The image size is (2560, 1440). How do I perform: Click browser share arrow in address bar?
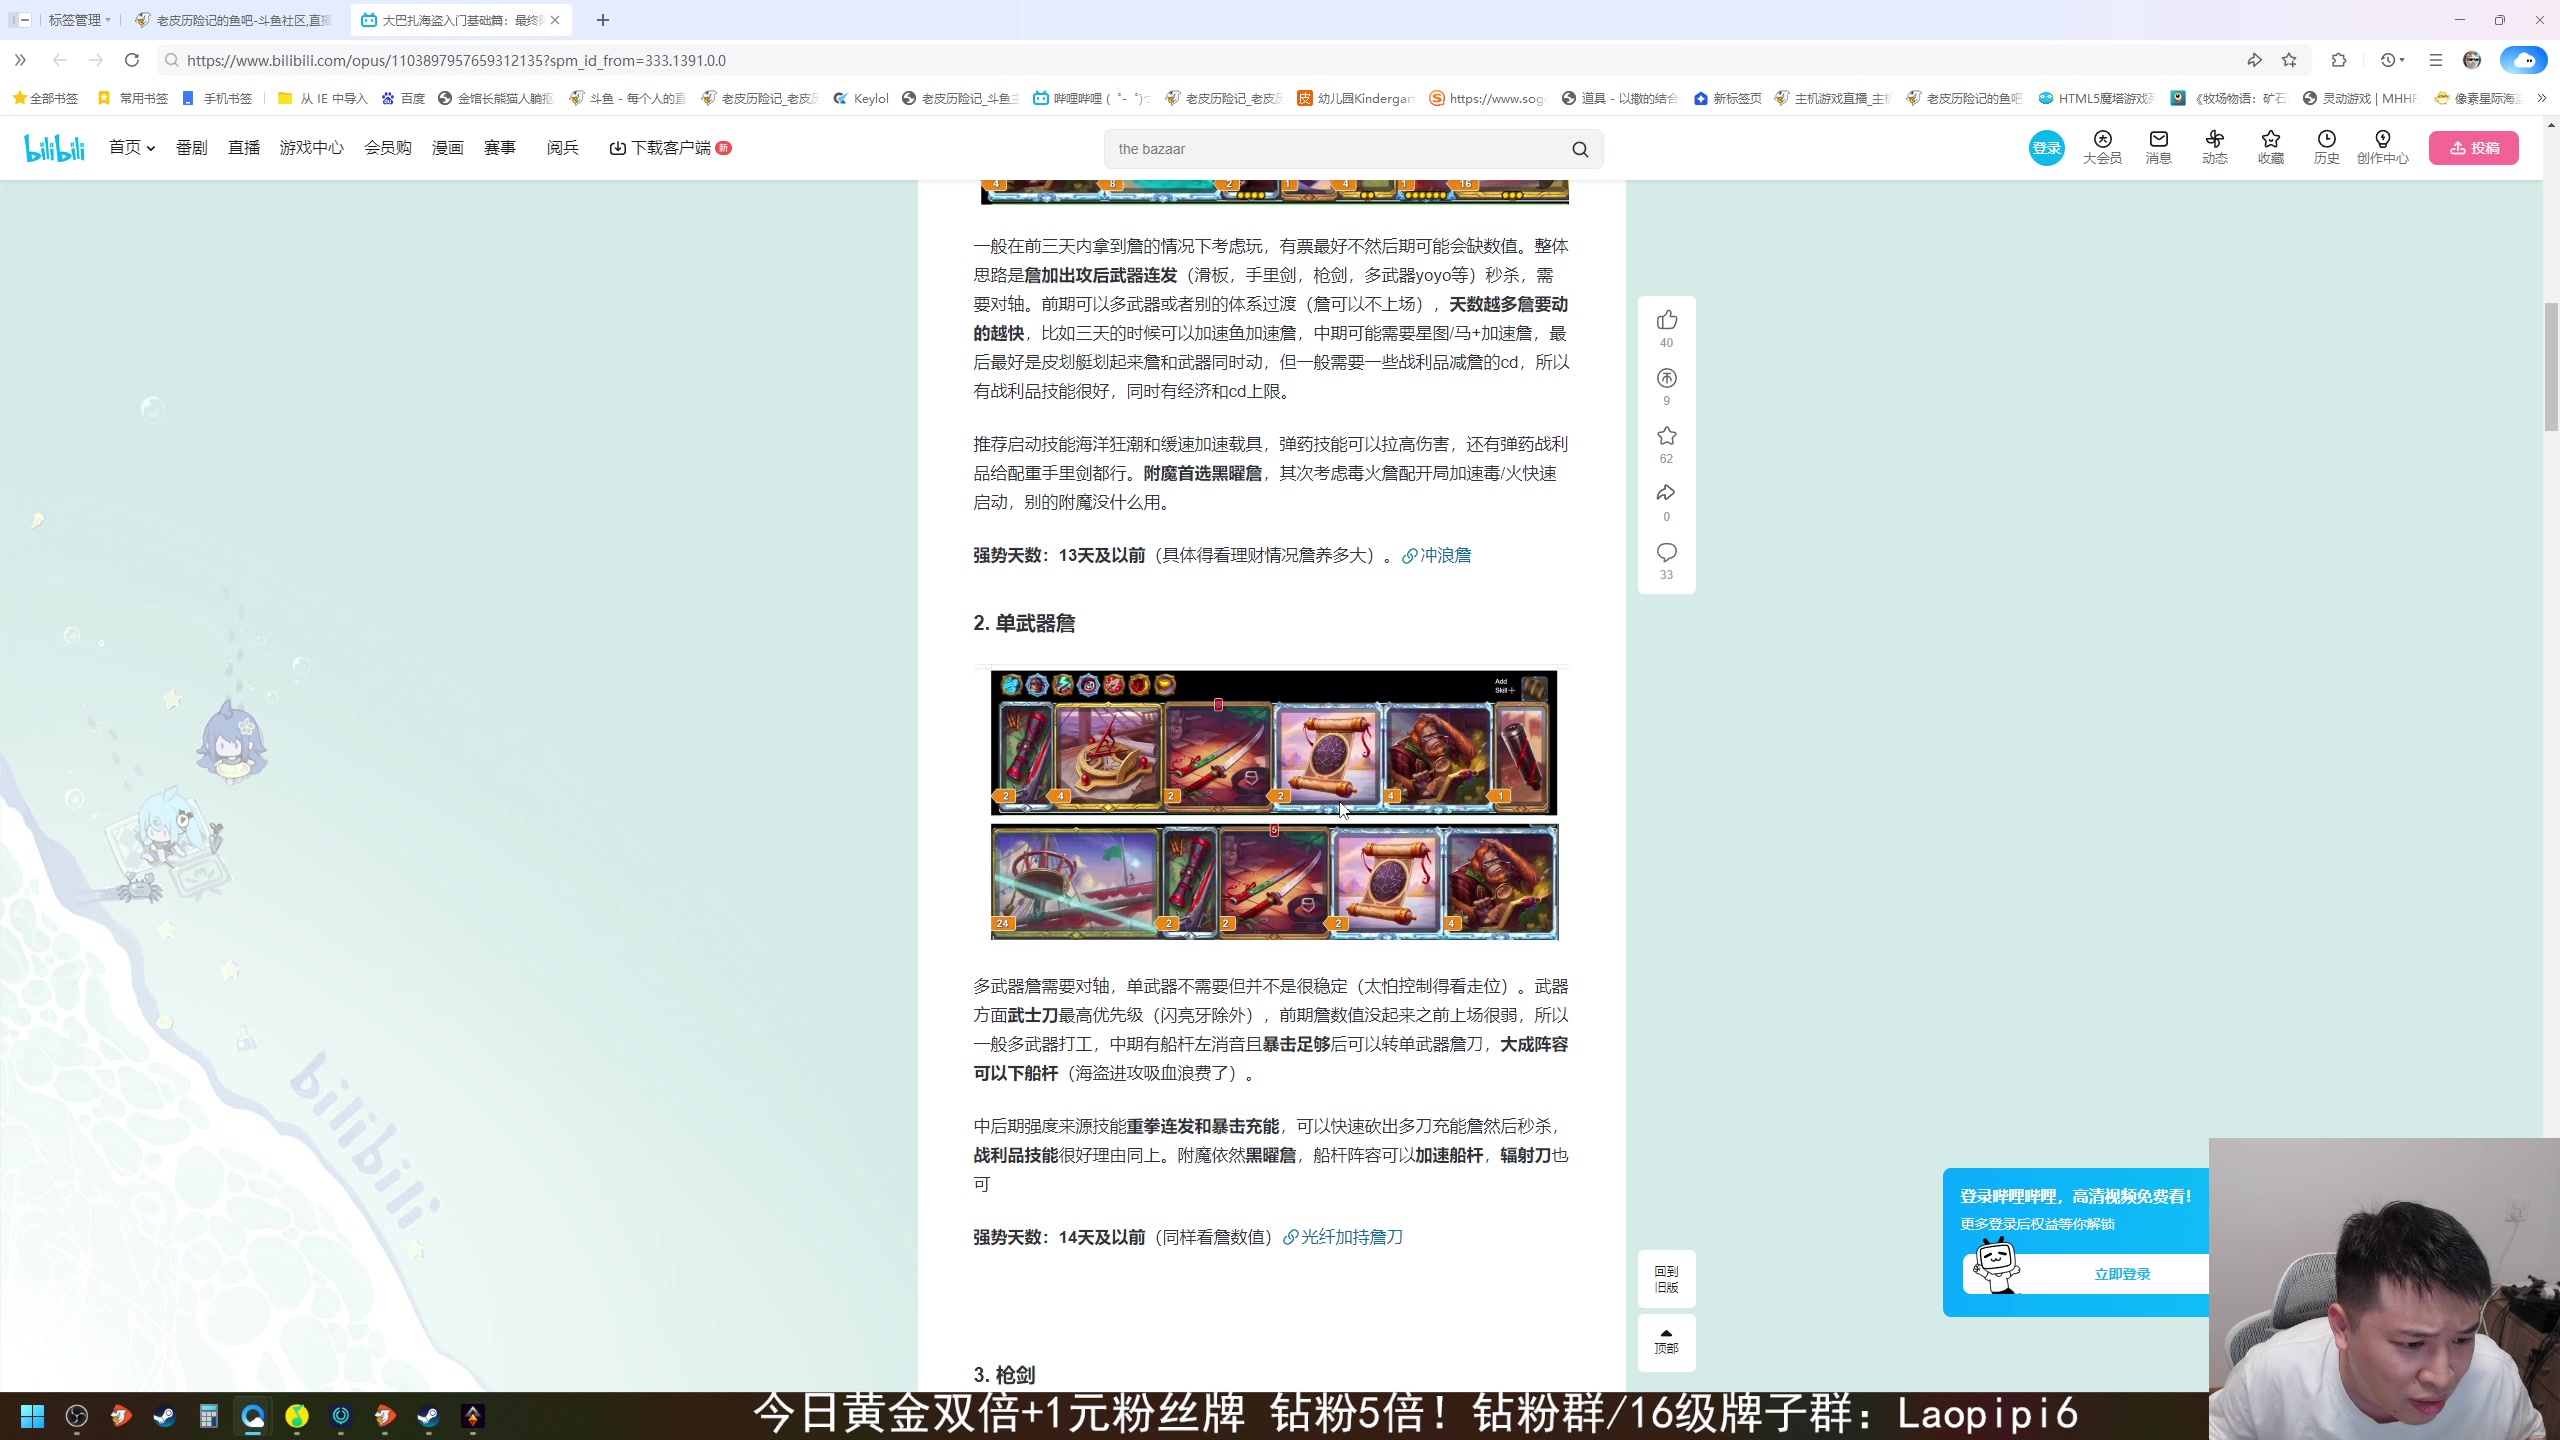pyautogui.click(x=2254, y=60)
